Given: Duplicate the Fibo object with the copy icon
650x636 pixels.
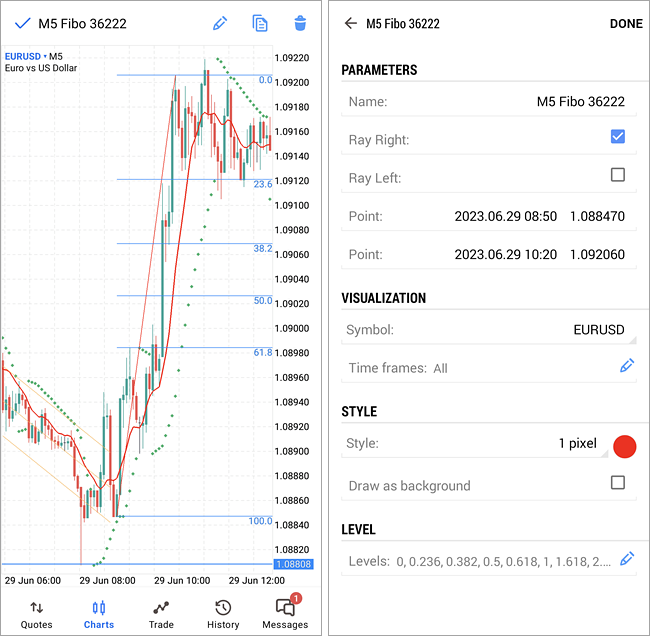Looking at the screenshot, I should pyautogui.click(x=260, y=23).
